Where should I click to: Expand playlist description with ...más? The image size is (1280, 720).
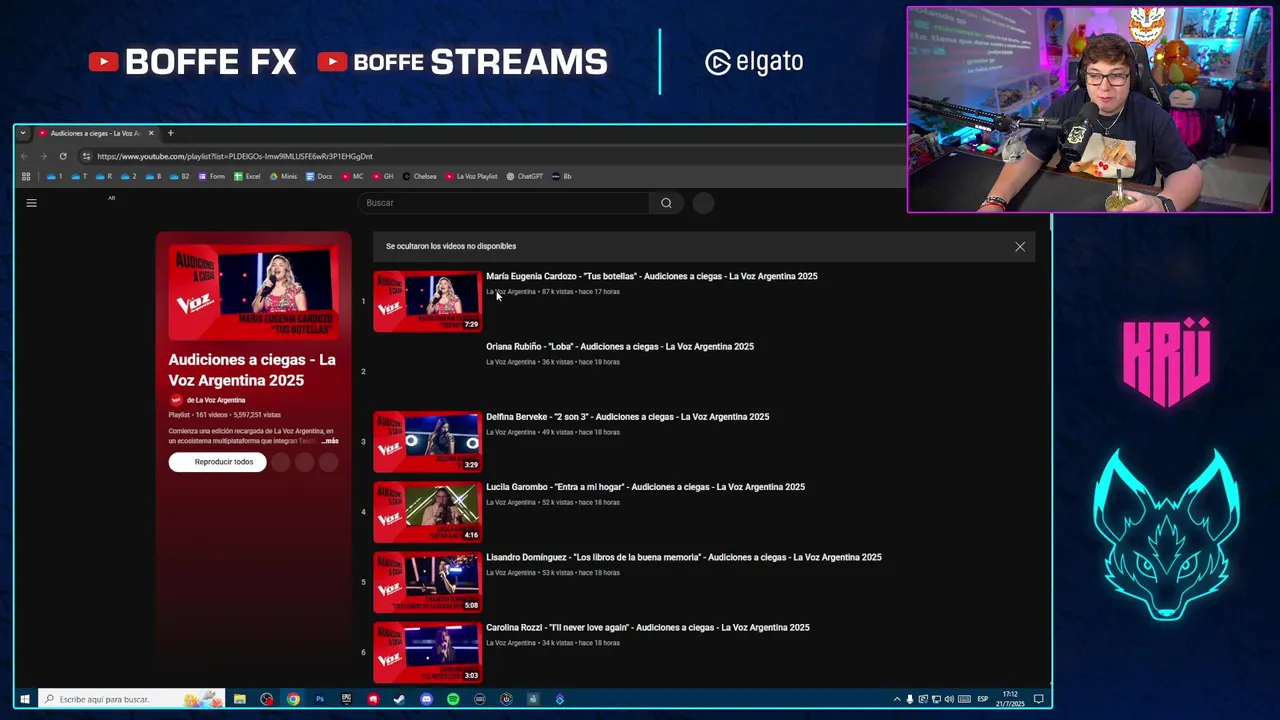329,441
